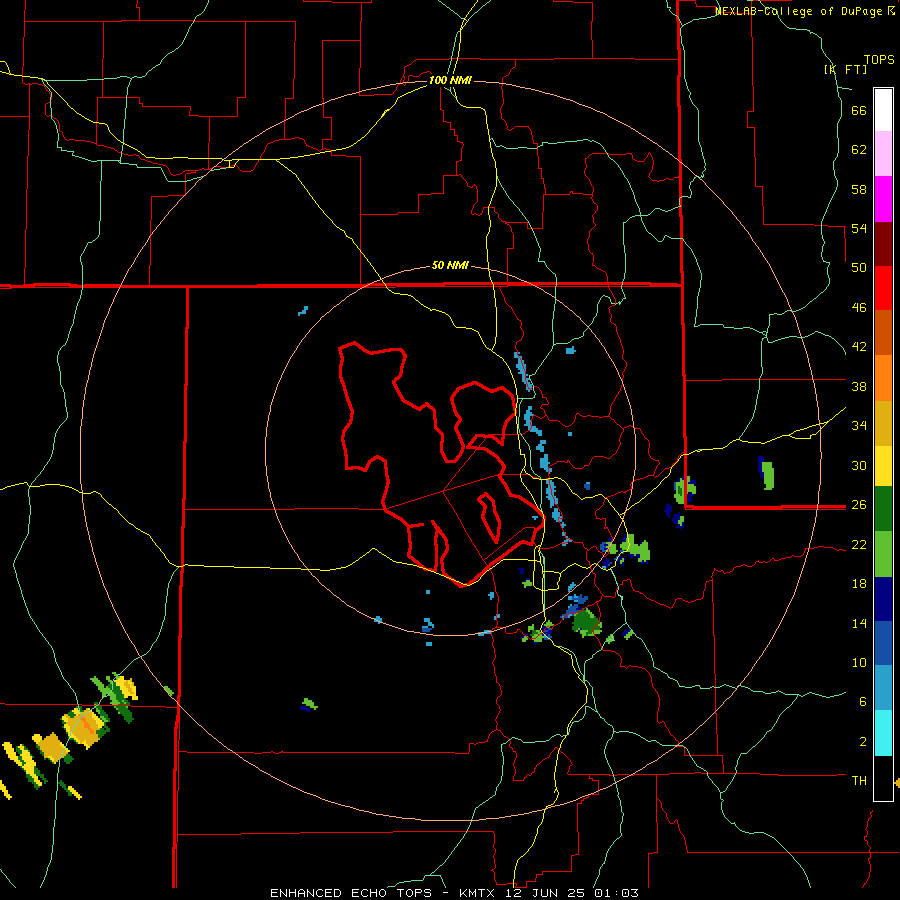
Task: Click the cyan 2-6 legend swatch
Action: [883, 733]
